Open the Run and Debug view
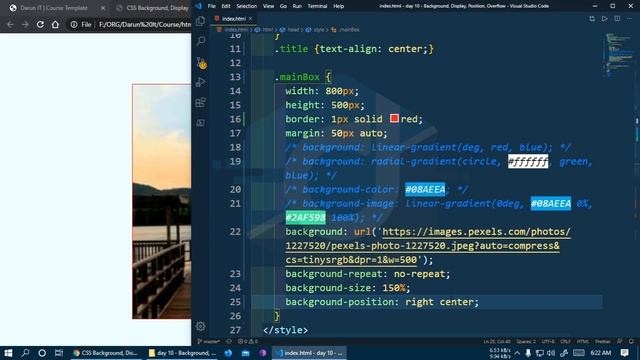 [200, 82]
